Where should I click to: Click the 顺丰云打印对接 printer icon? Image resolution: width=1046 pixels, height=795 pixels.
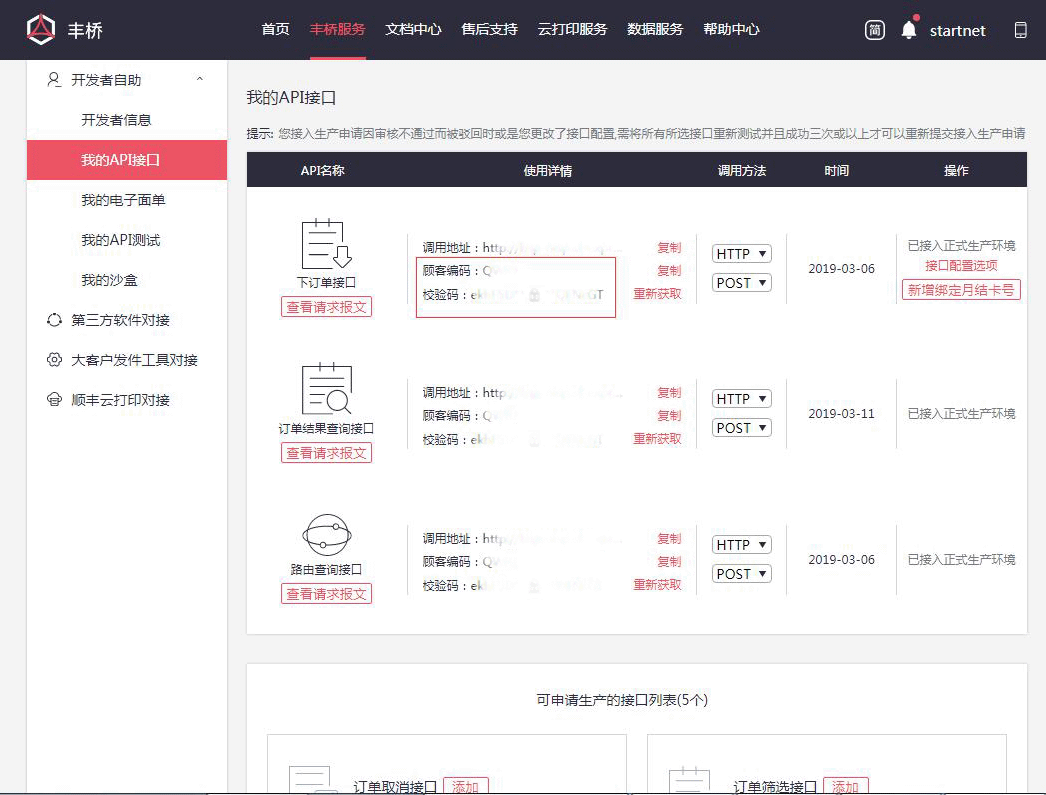pos(54,400)
